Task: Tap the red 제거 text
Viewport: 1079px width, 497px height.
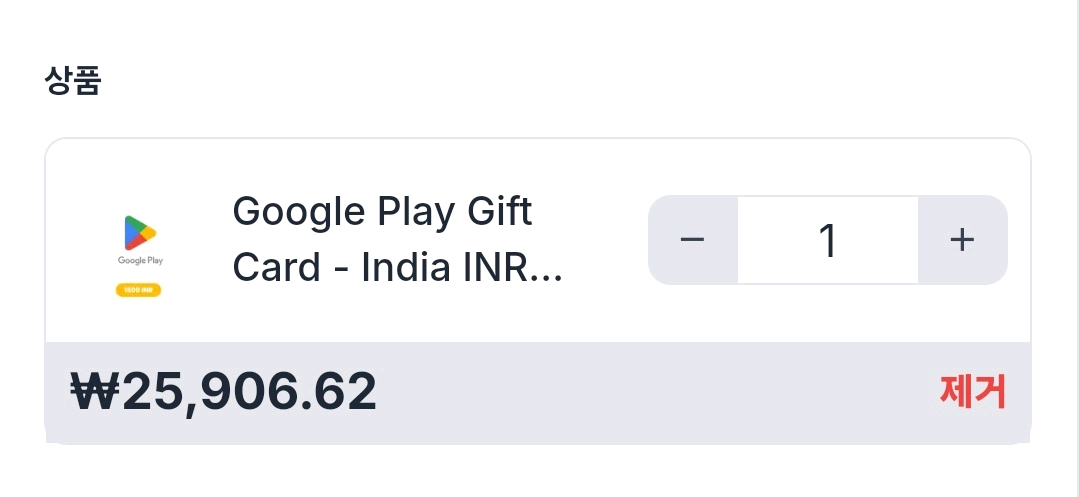Action: (x=972, y=392)
